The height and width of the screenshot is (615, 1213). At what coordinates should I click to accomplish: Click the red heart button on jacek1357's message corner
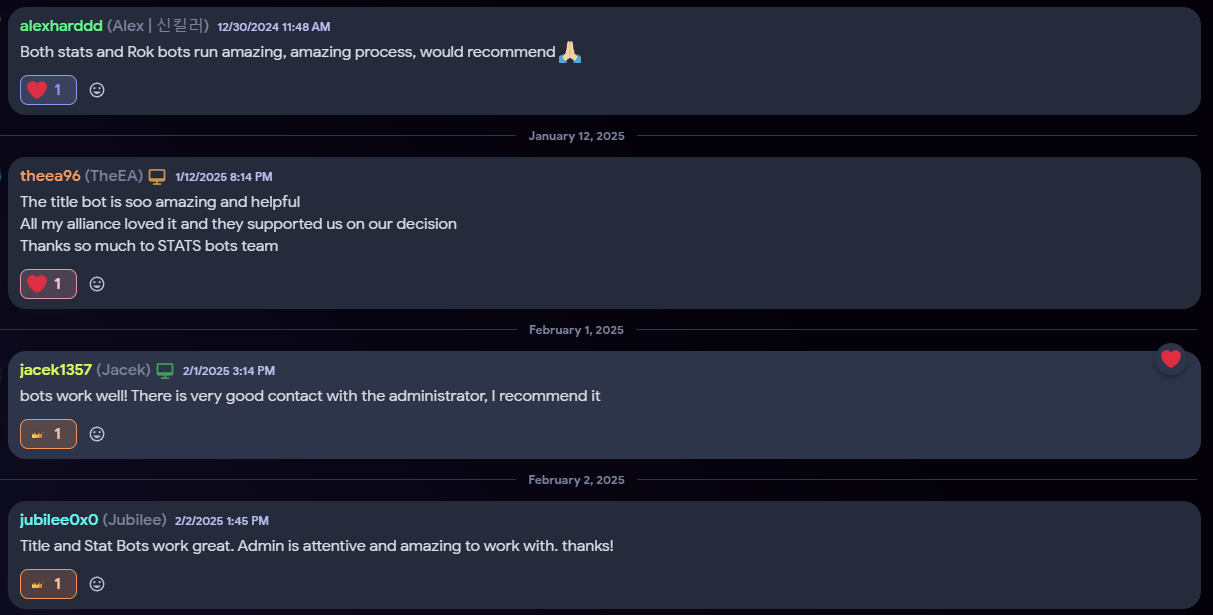coord(1171,359)
